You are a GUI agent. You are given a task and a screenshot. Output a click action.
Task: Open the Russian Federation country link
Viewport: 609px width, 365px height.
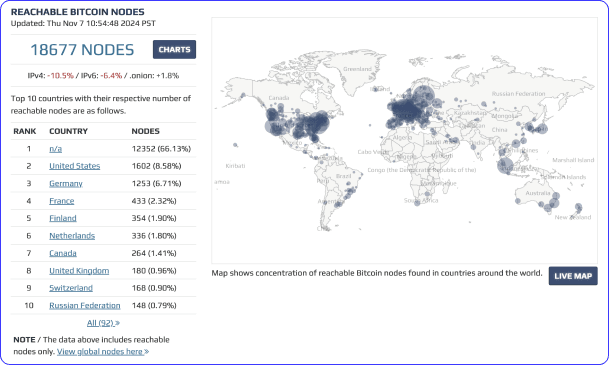pyautogui.click(x=85, y=306)
